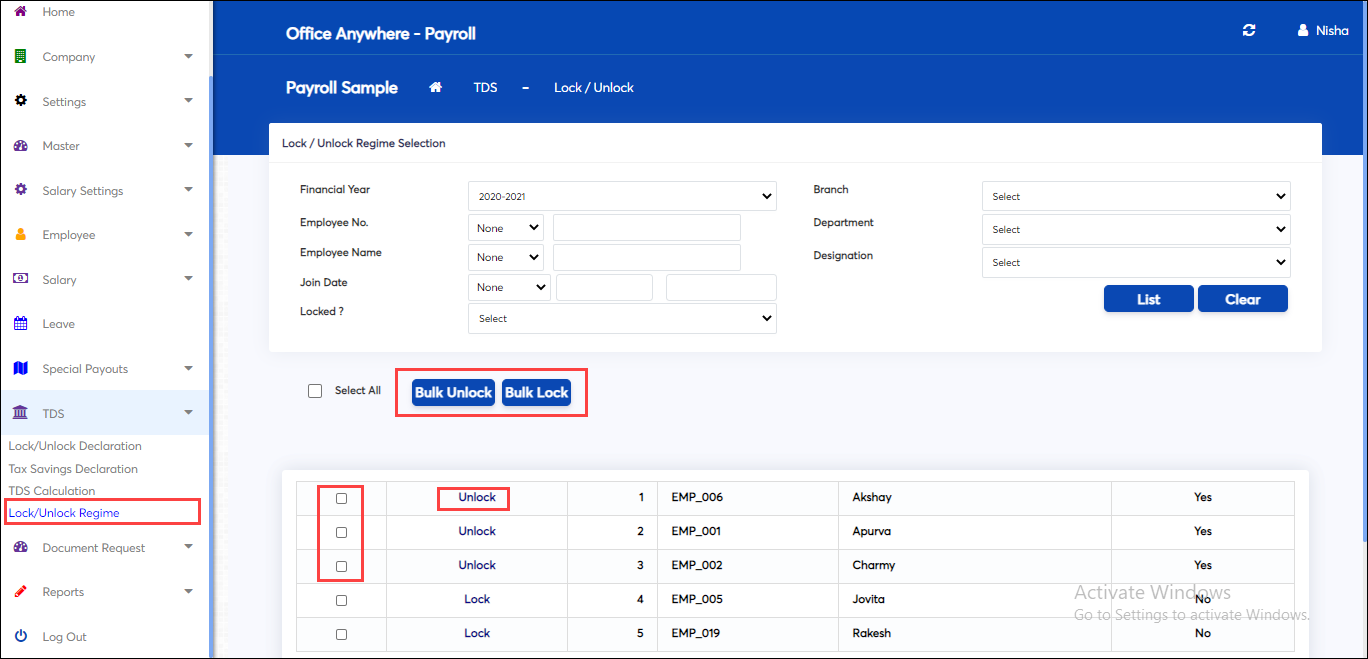Open Lock/Unlock Regime submenu item
The image size is (1368, 659).
pyautogui.click(x=64, y=513)
